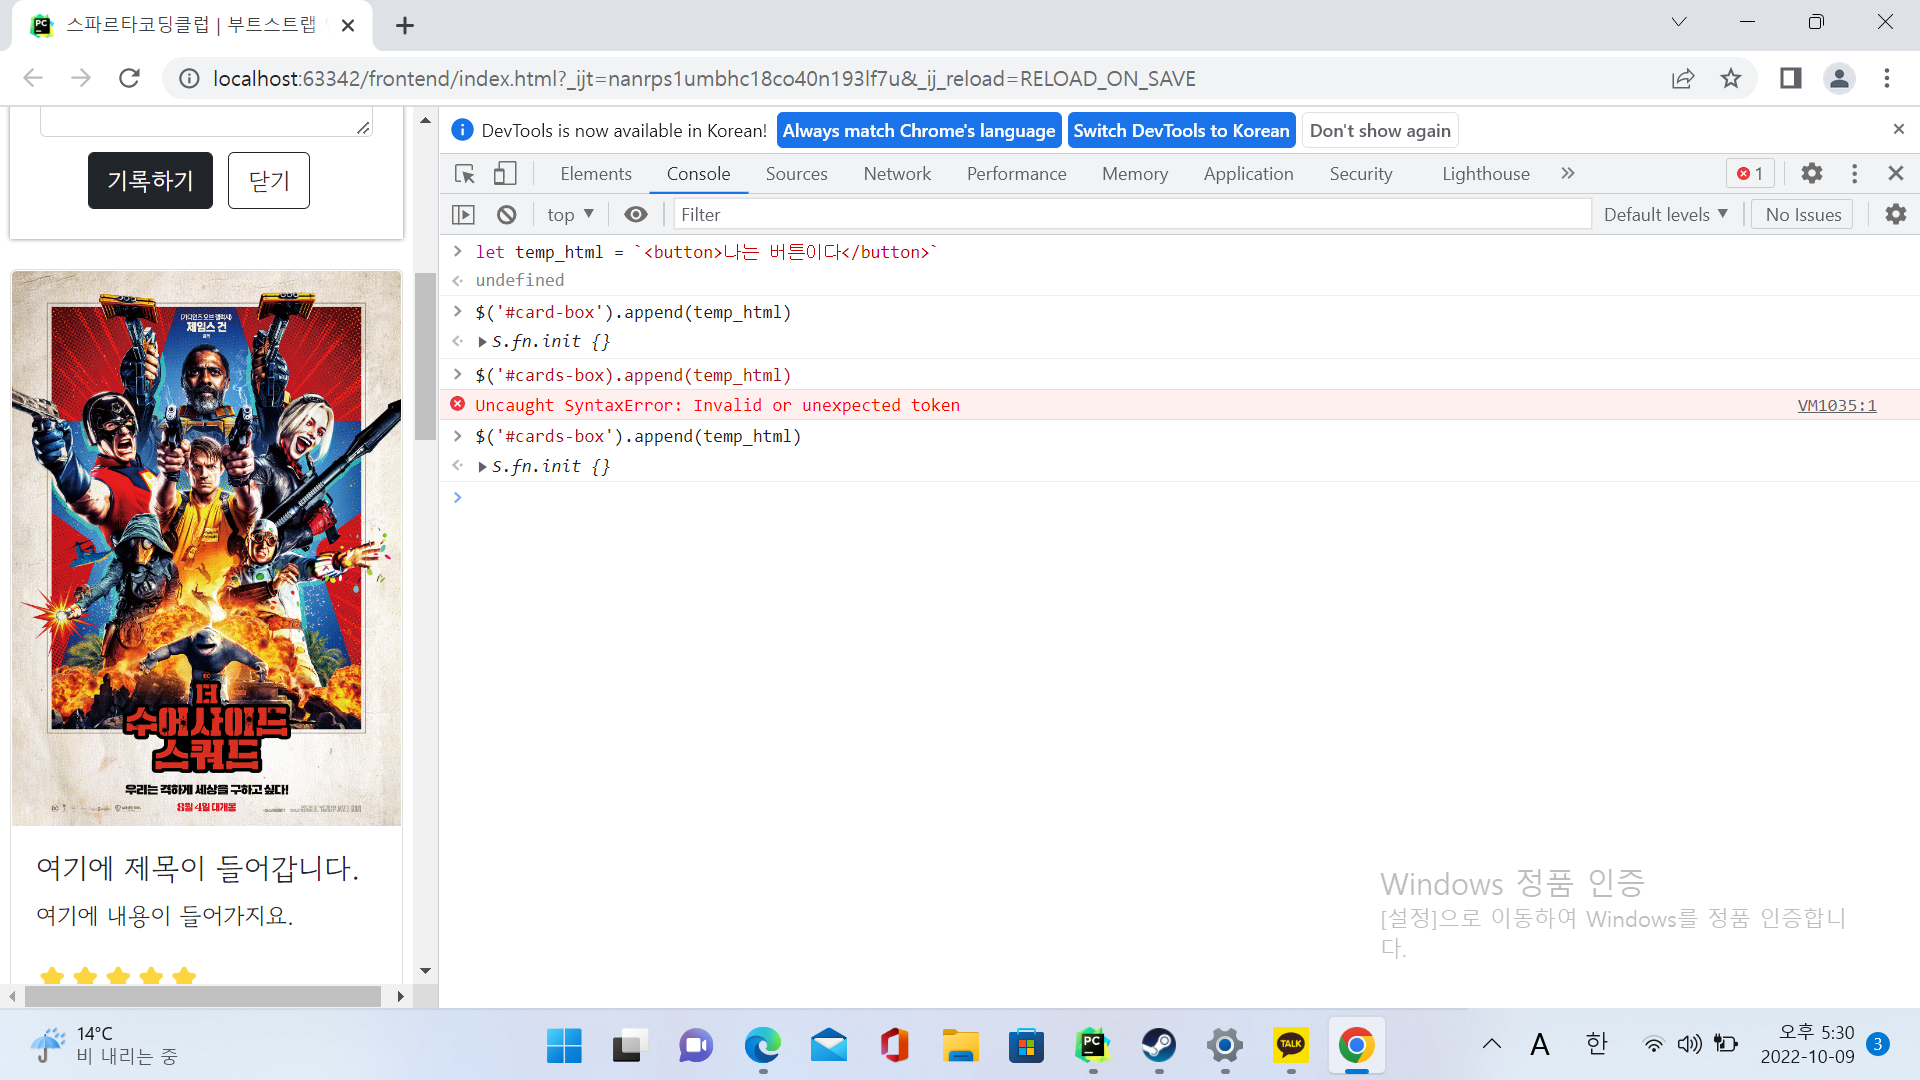Click the 닫기 button
Screen dimensions: 1920x1080
click(x=269, y=181)
